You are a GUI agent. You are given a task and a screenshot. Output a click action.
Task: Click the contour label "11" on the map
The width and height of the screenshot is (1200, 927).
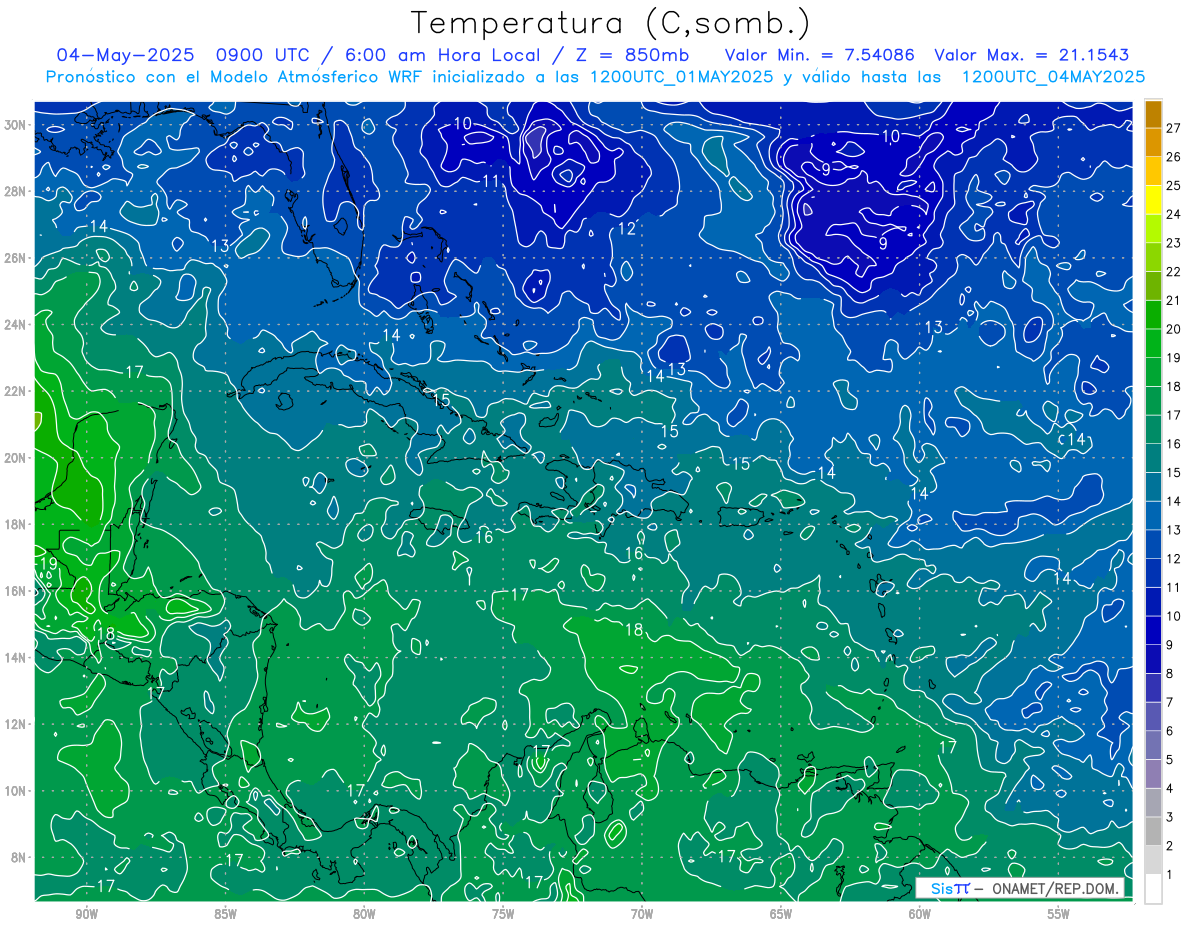(x=491, y=181)
